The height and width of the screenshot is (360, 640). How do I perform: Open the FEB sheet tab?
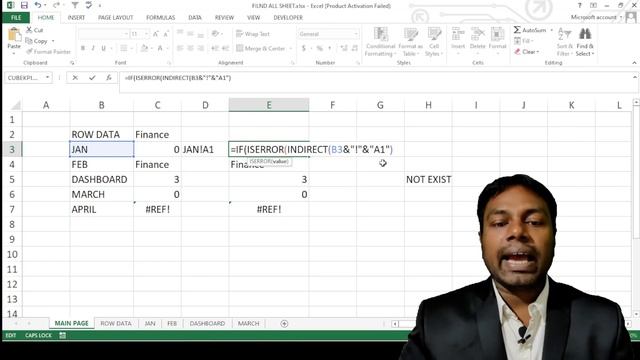(x=172, y=323)
